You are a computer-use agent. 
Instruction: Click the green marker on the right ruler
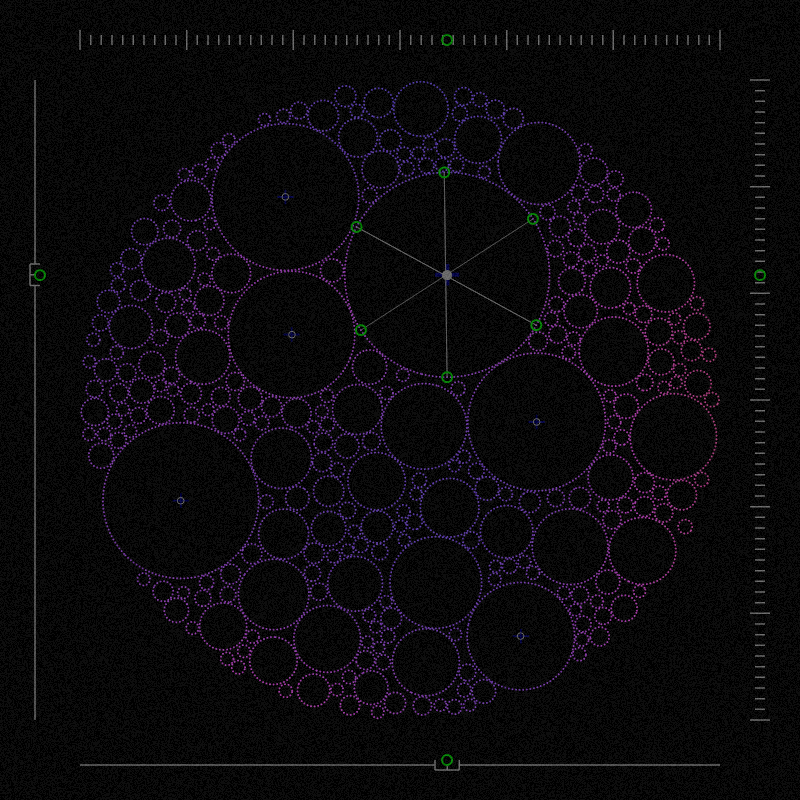click(760, 275)
